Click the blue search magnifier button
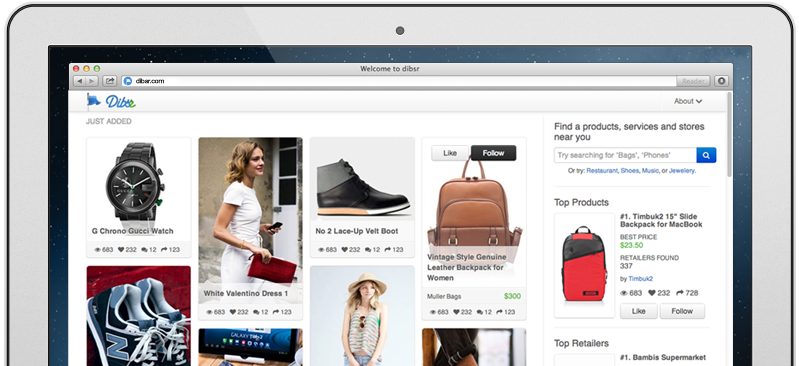 [706, 155]
